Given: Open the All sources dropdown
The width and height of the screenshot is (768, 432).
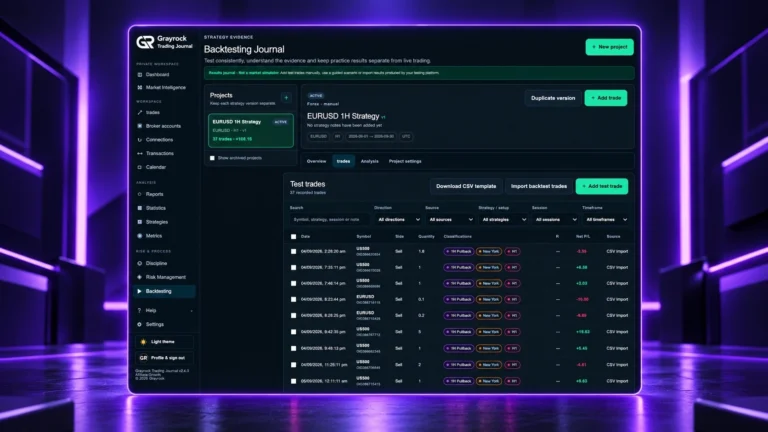Looking at the screenshot, I should pos(451,220).
